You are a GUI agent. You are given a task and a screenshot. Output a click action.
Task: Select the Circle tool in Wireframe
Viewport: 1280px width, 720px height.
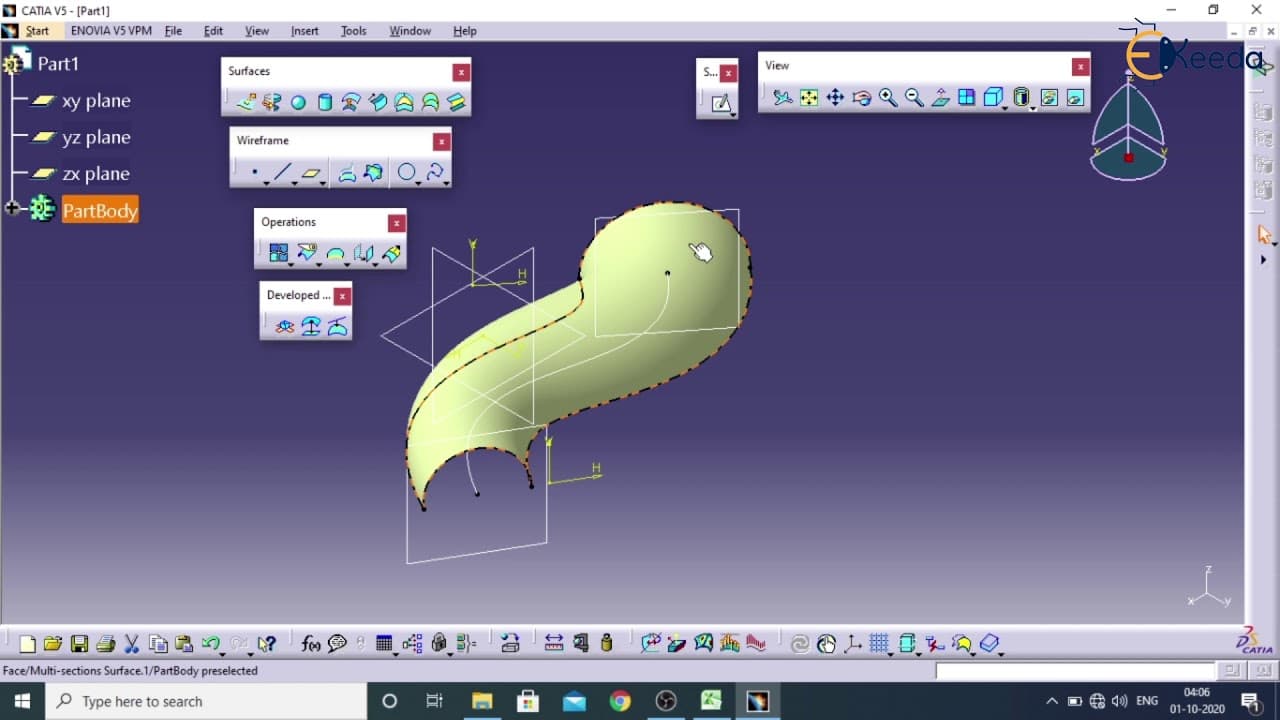point(406,172)
